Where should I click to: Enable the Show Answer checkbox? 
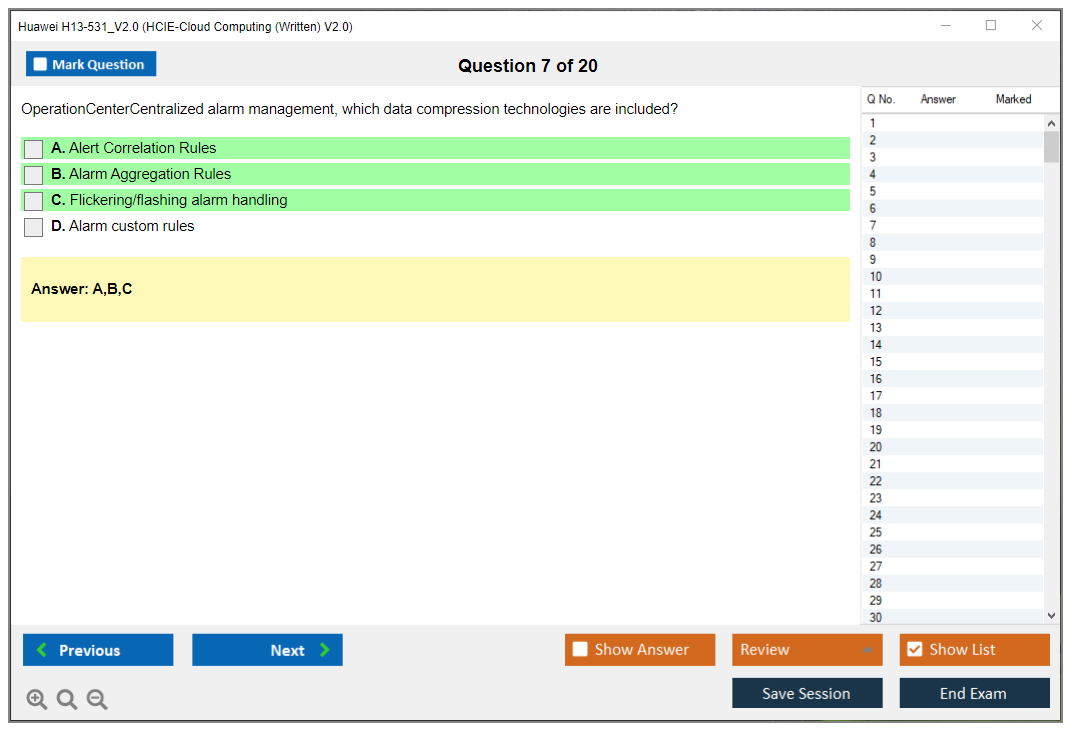point(581,650)
